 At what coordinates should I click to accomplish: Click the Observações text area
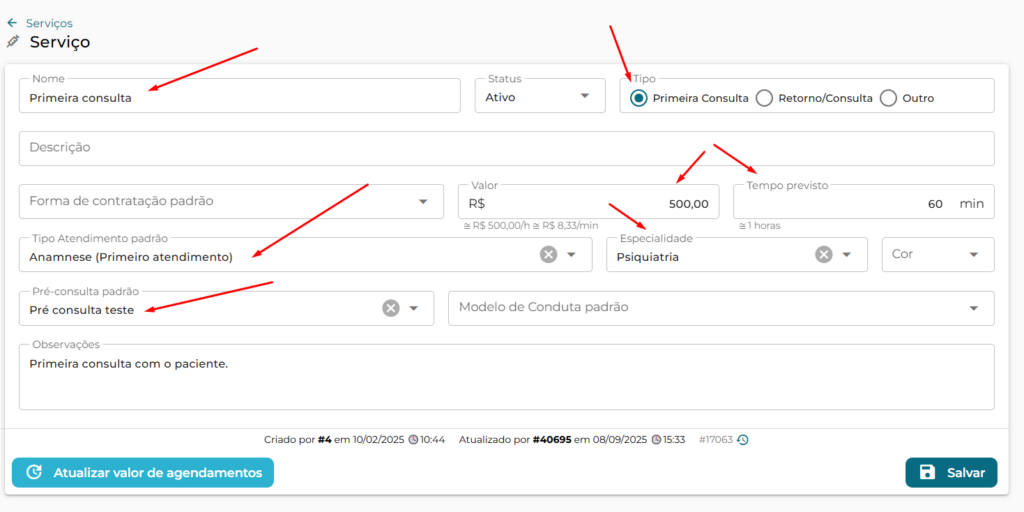507,377
